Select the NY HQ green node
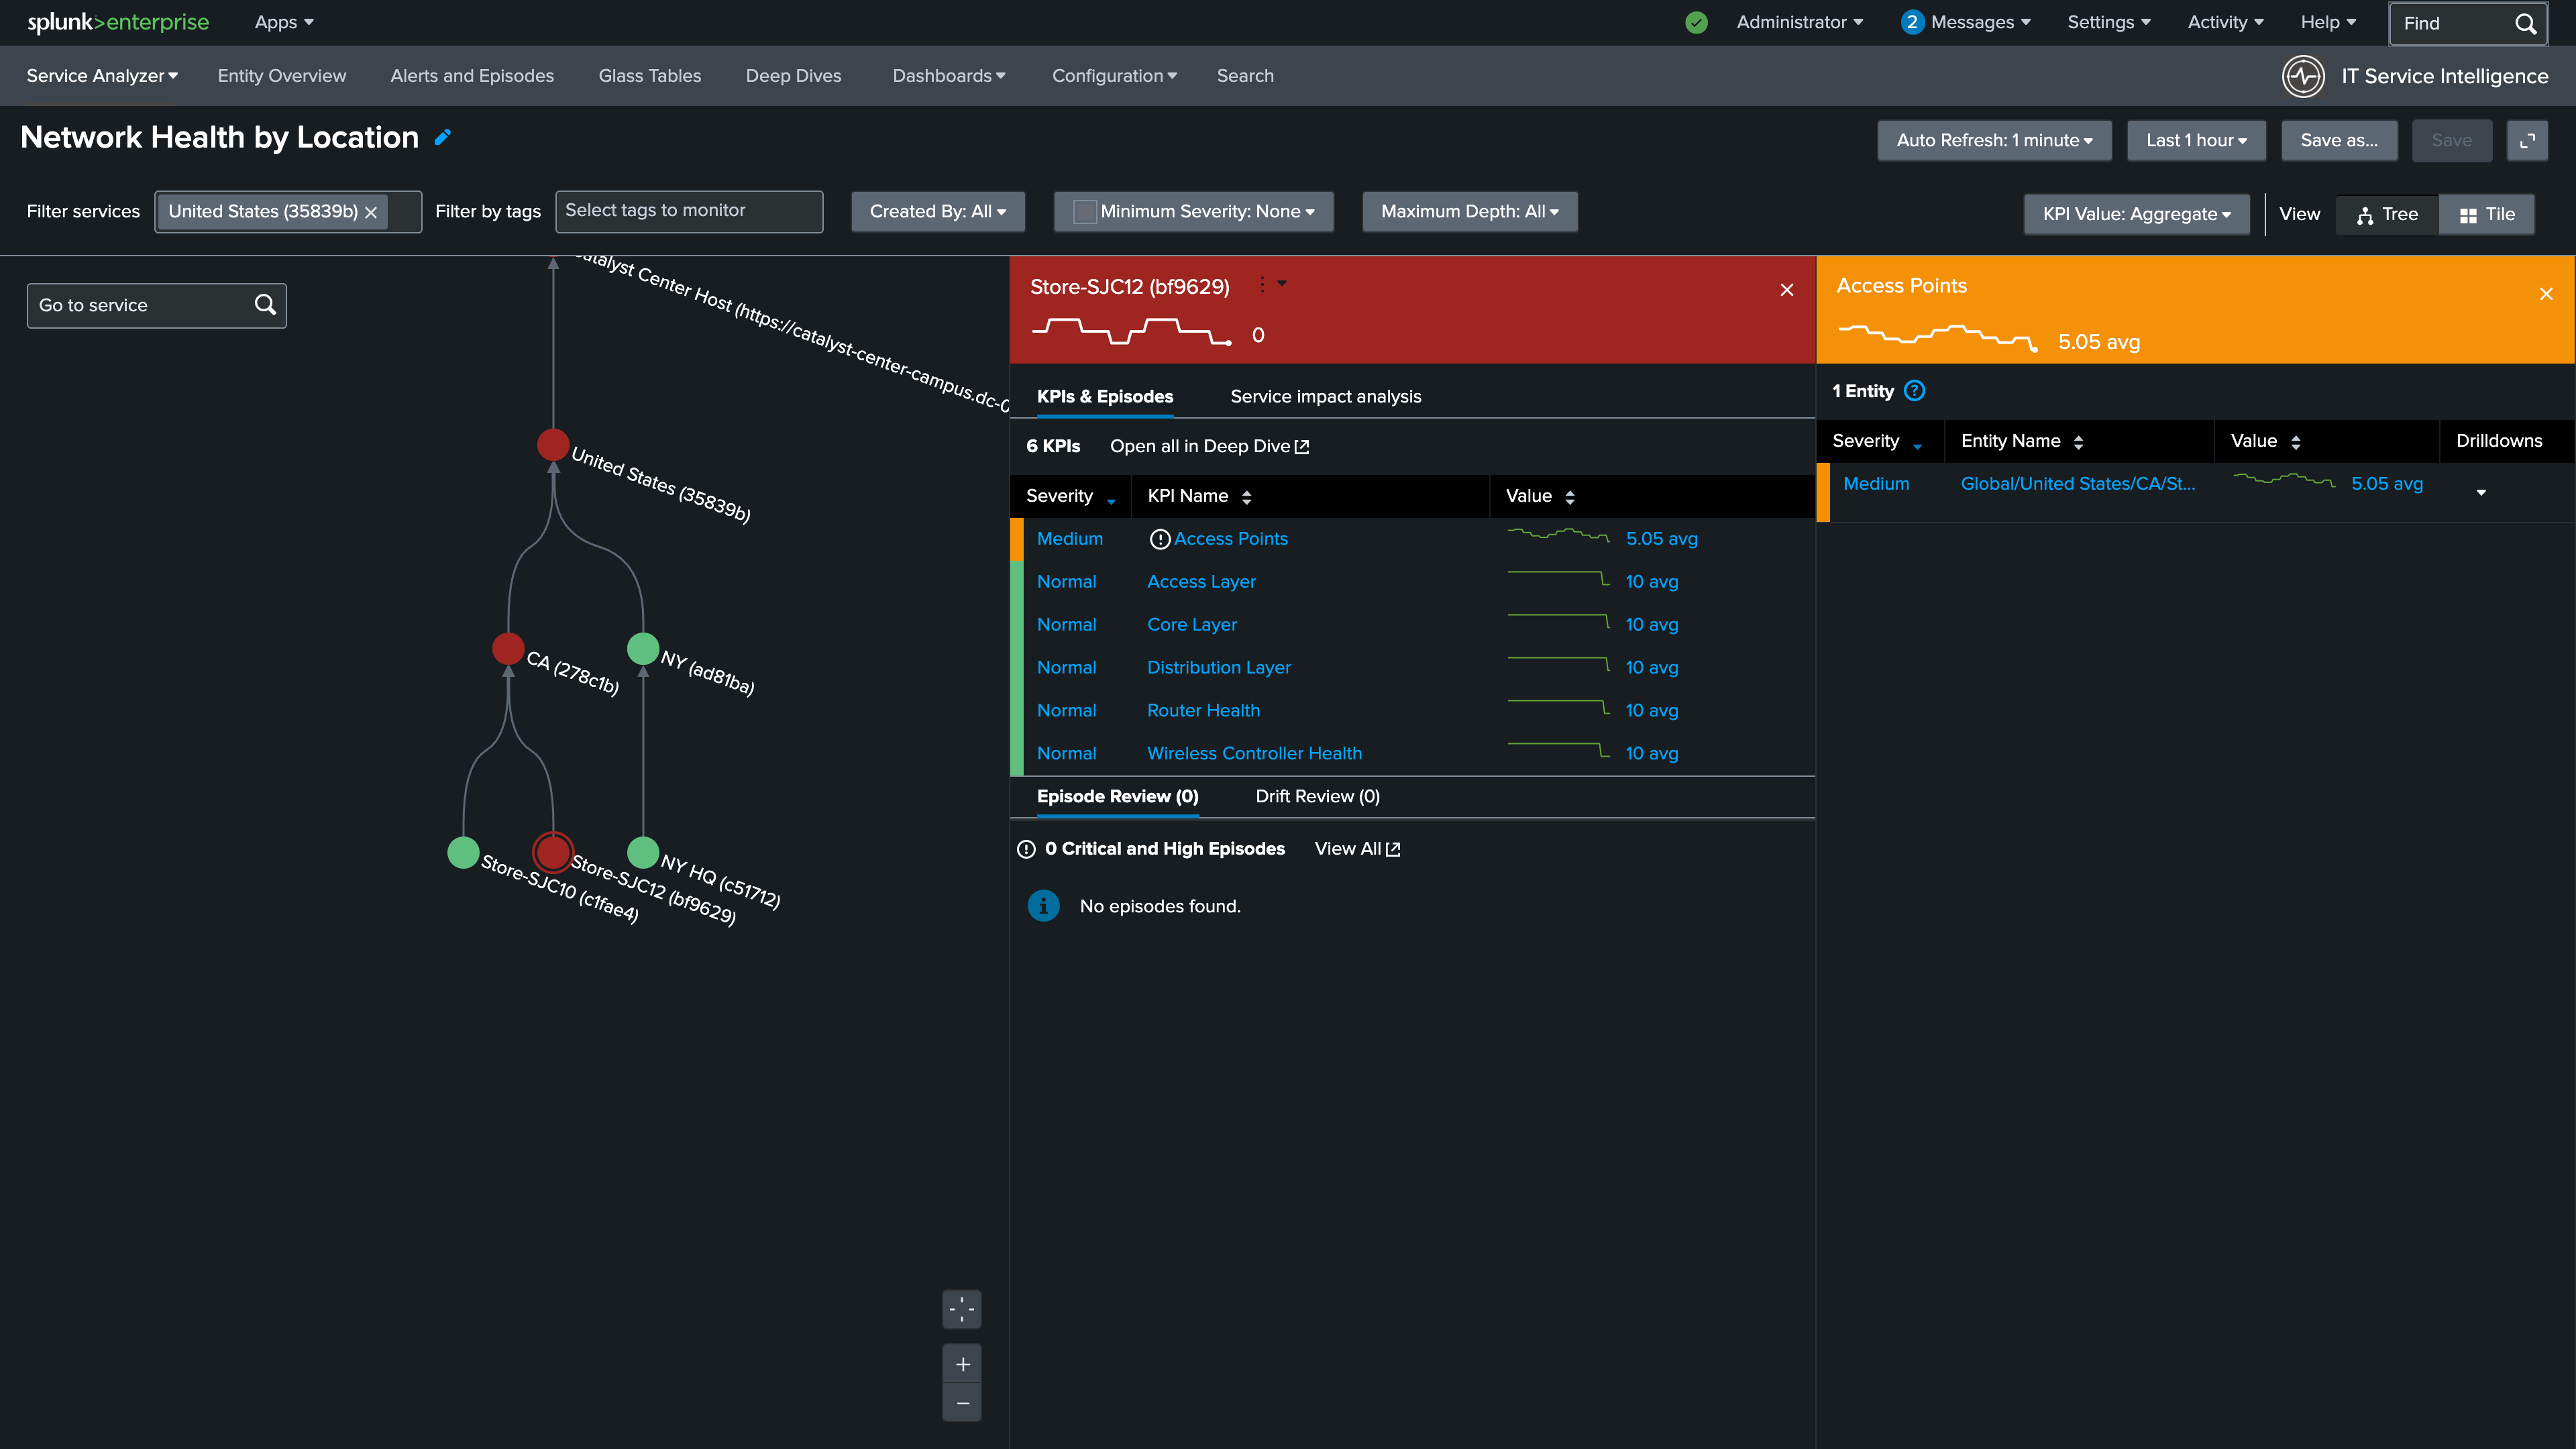Image resolution: width=2576 pixels, height=1449 pixels. (643, 852)
